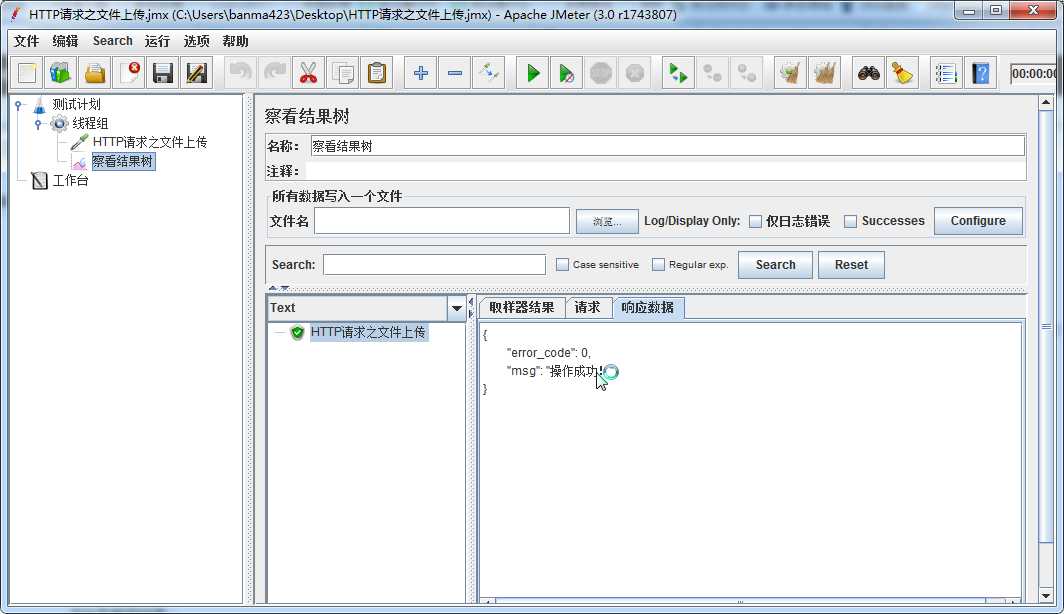Tick the Regular exp. checkbox

(658, 265)
